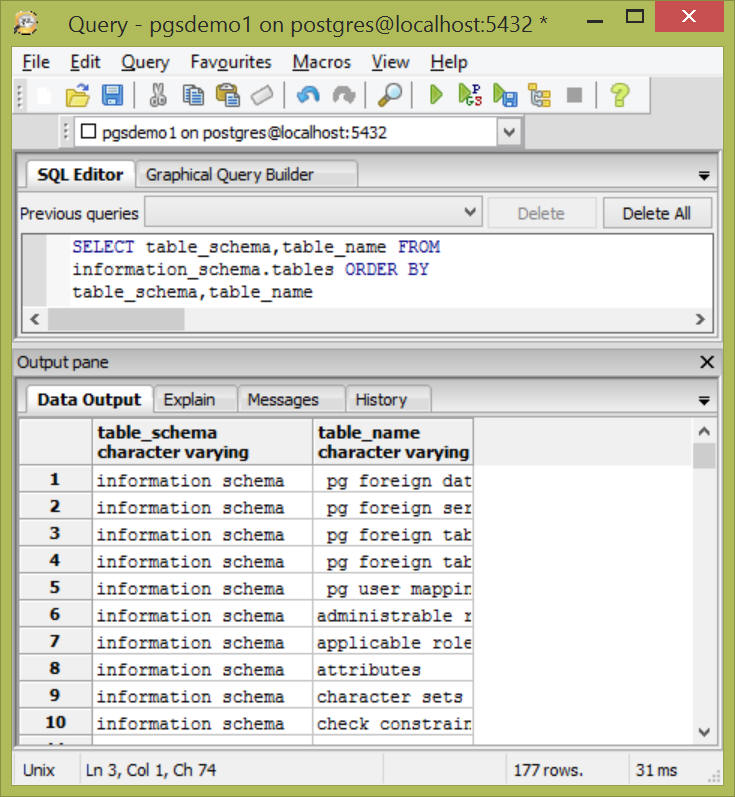Switch to the Explain tab
This screenshot has height=797, width=735.
click(x=195, y=400)
